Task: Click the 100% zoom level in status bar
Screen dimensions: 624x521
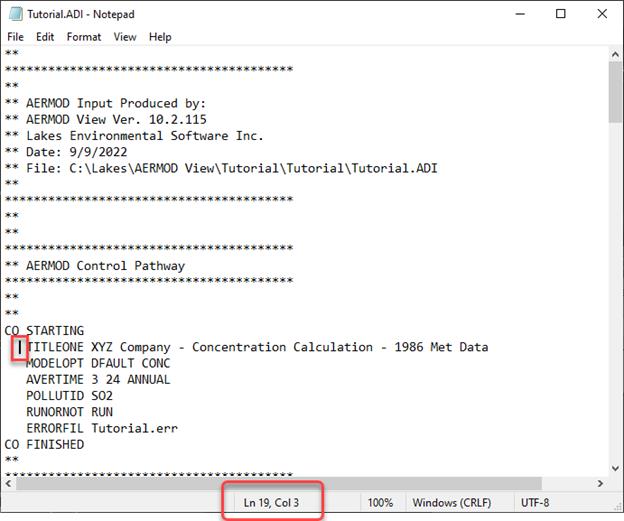Action: 379,503
